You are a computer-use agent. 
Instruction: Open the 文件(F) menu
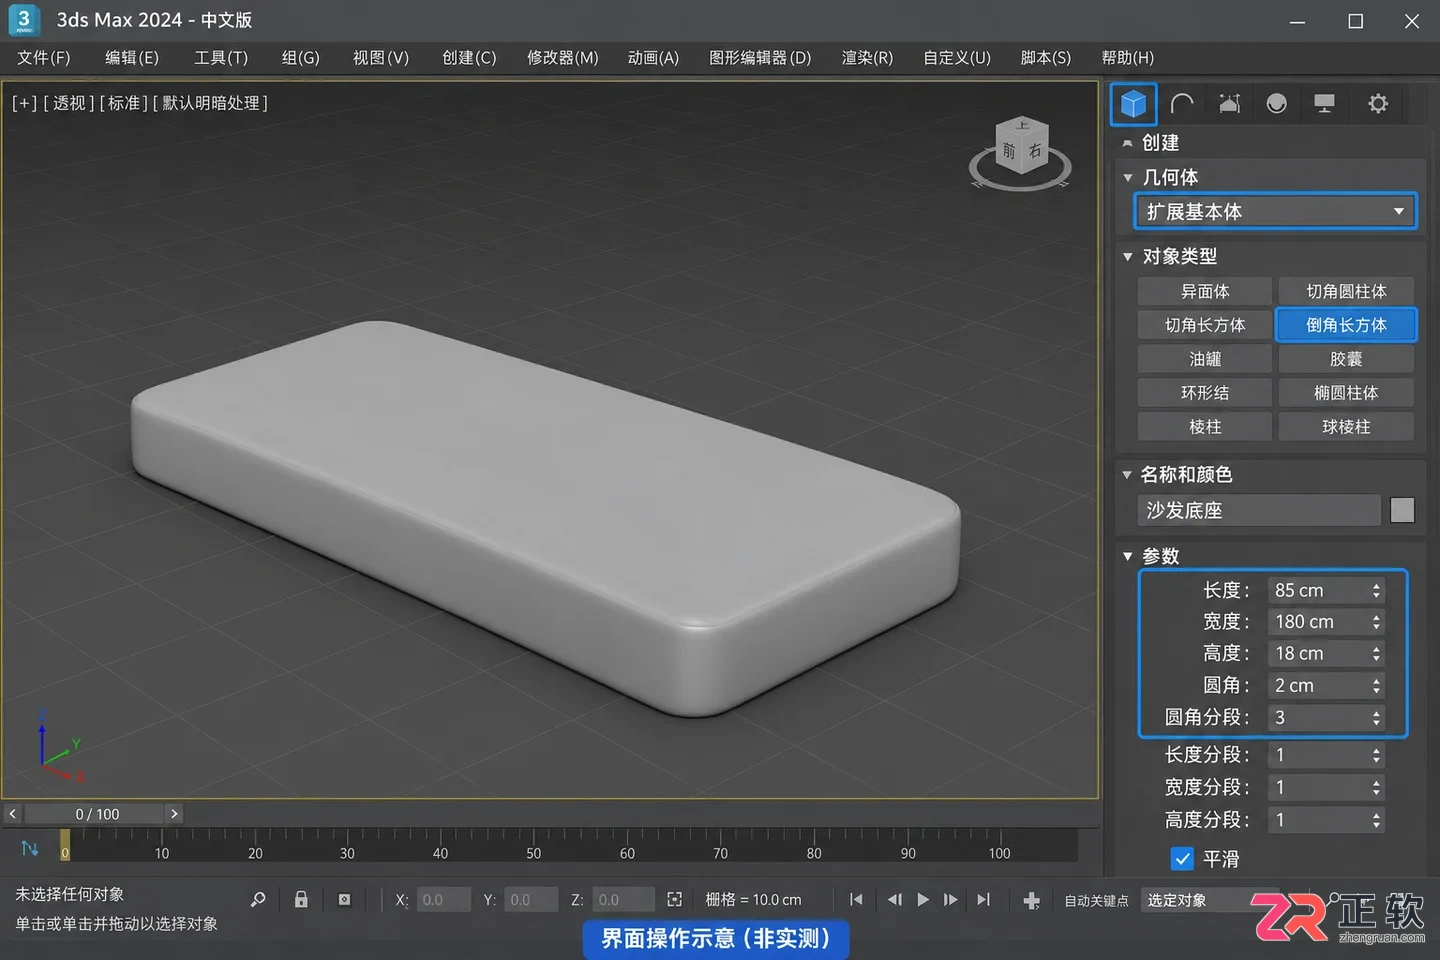point(44,58)
